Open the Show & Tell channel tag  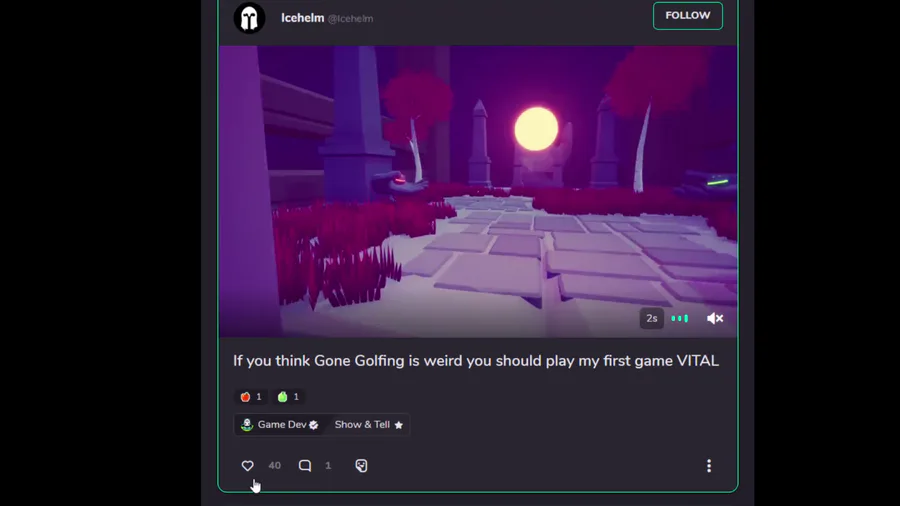[x=368, y=425]
